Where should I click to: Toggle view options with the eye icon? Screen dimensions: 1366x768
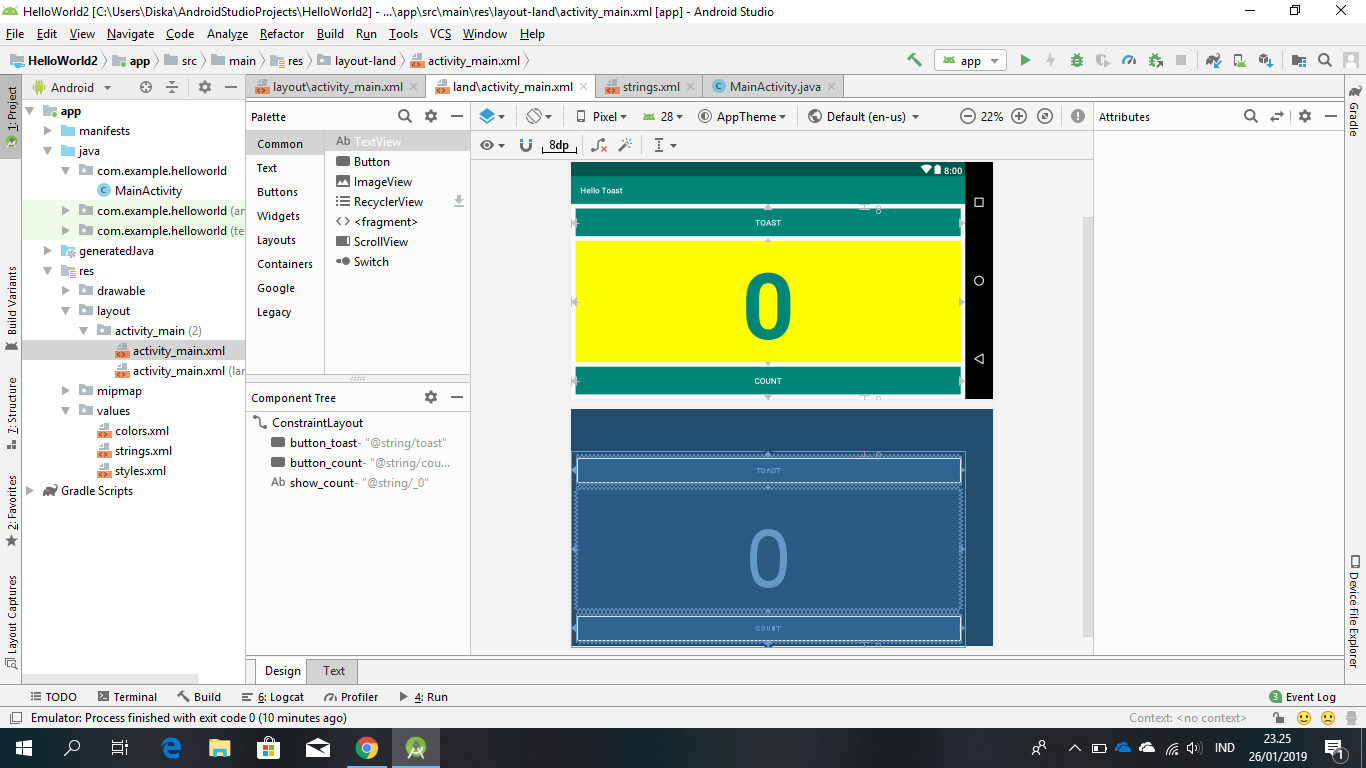coord(485,145)
